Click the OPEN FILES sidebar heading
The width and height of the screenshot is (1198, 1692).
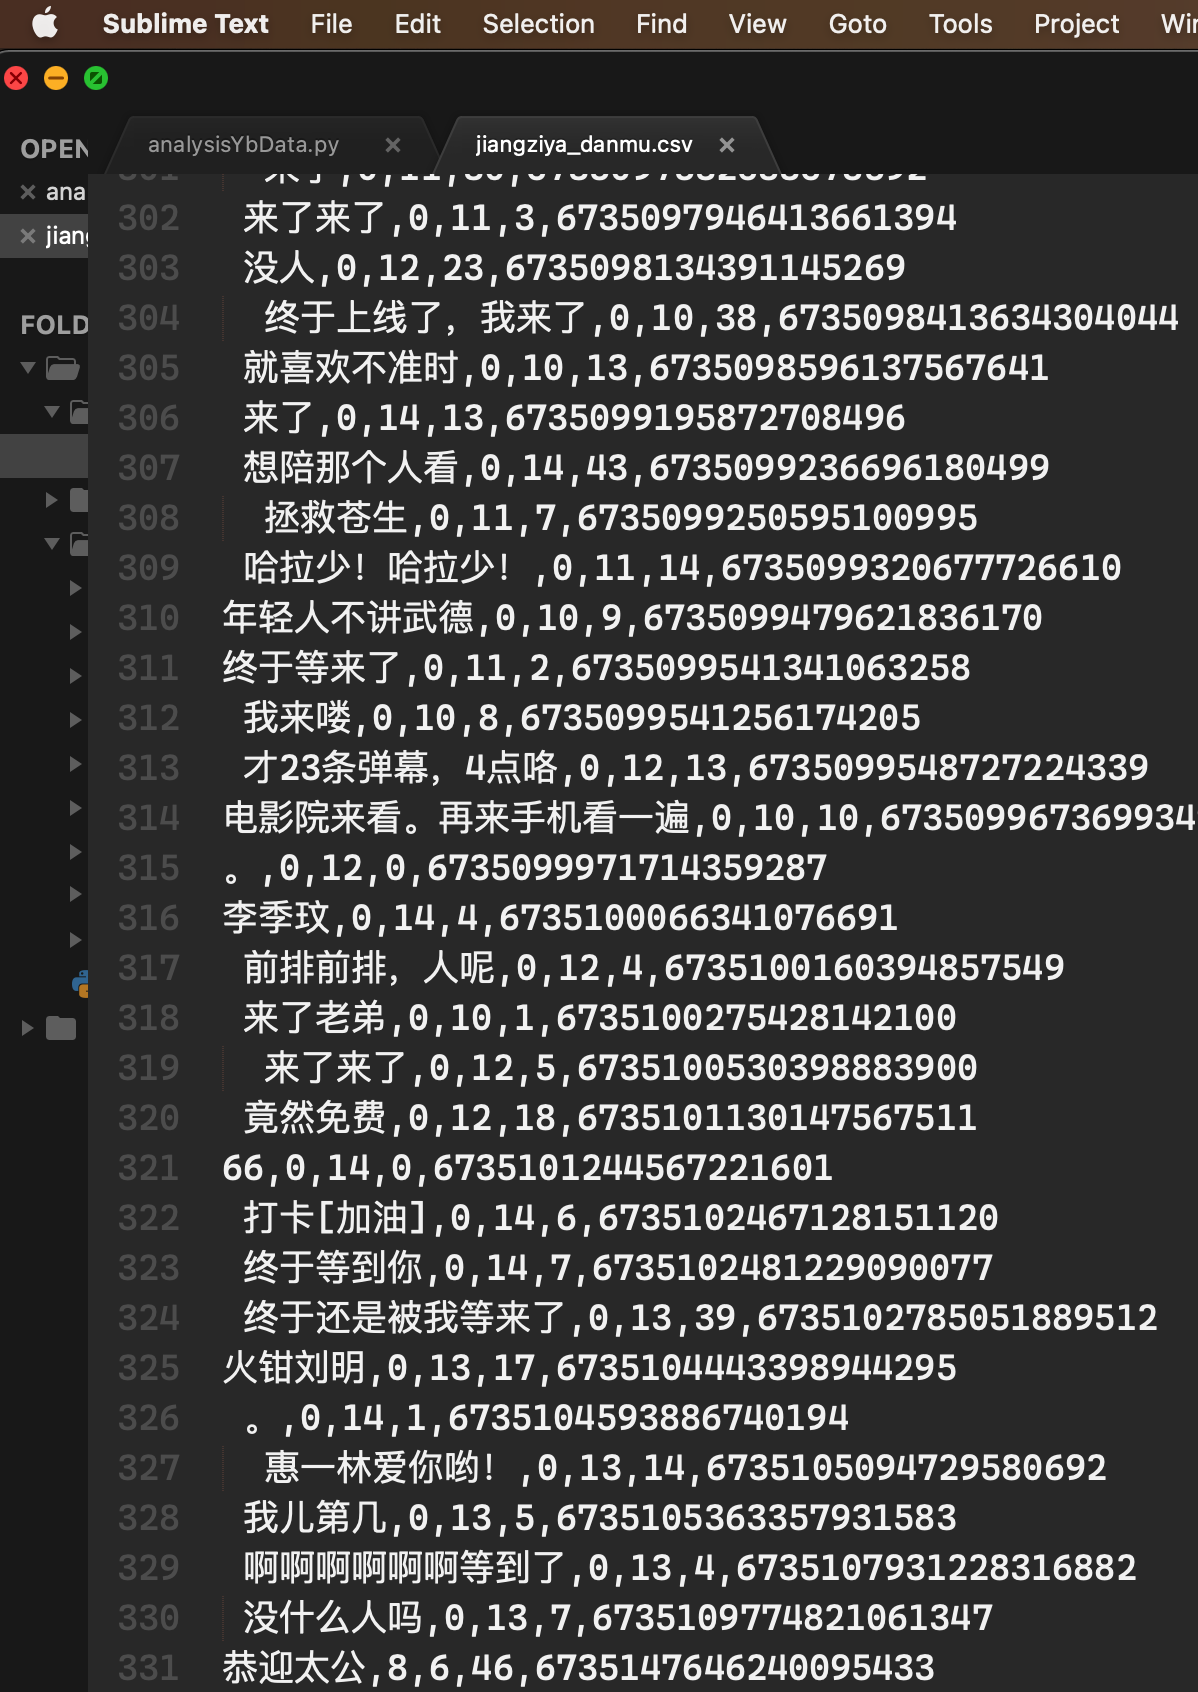point(55,149)
